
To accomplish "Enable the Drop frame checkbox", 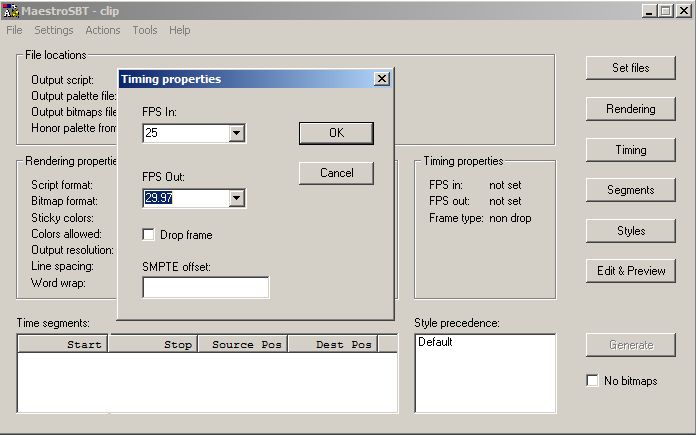I will coord(149,235).
